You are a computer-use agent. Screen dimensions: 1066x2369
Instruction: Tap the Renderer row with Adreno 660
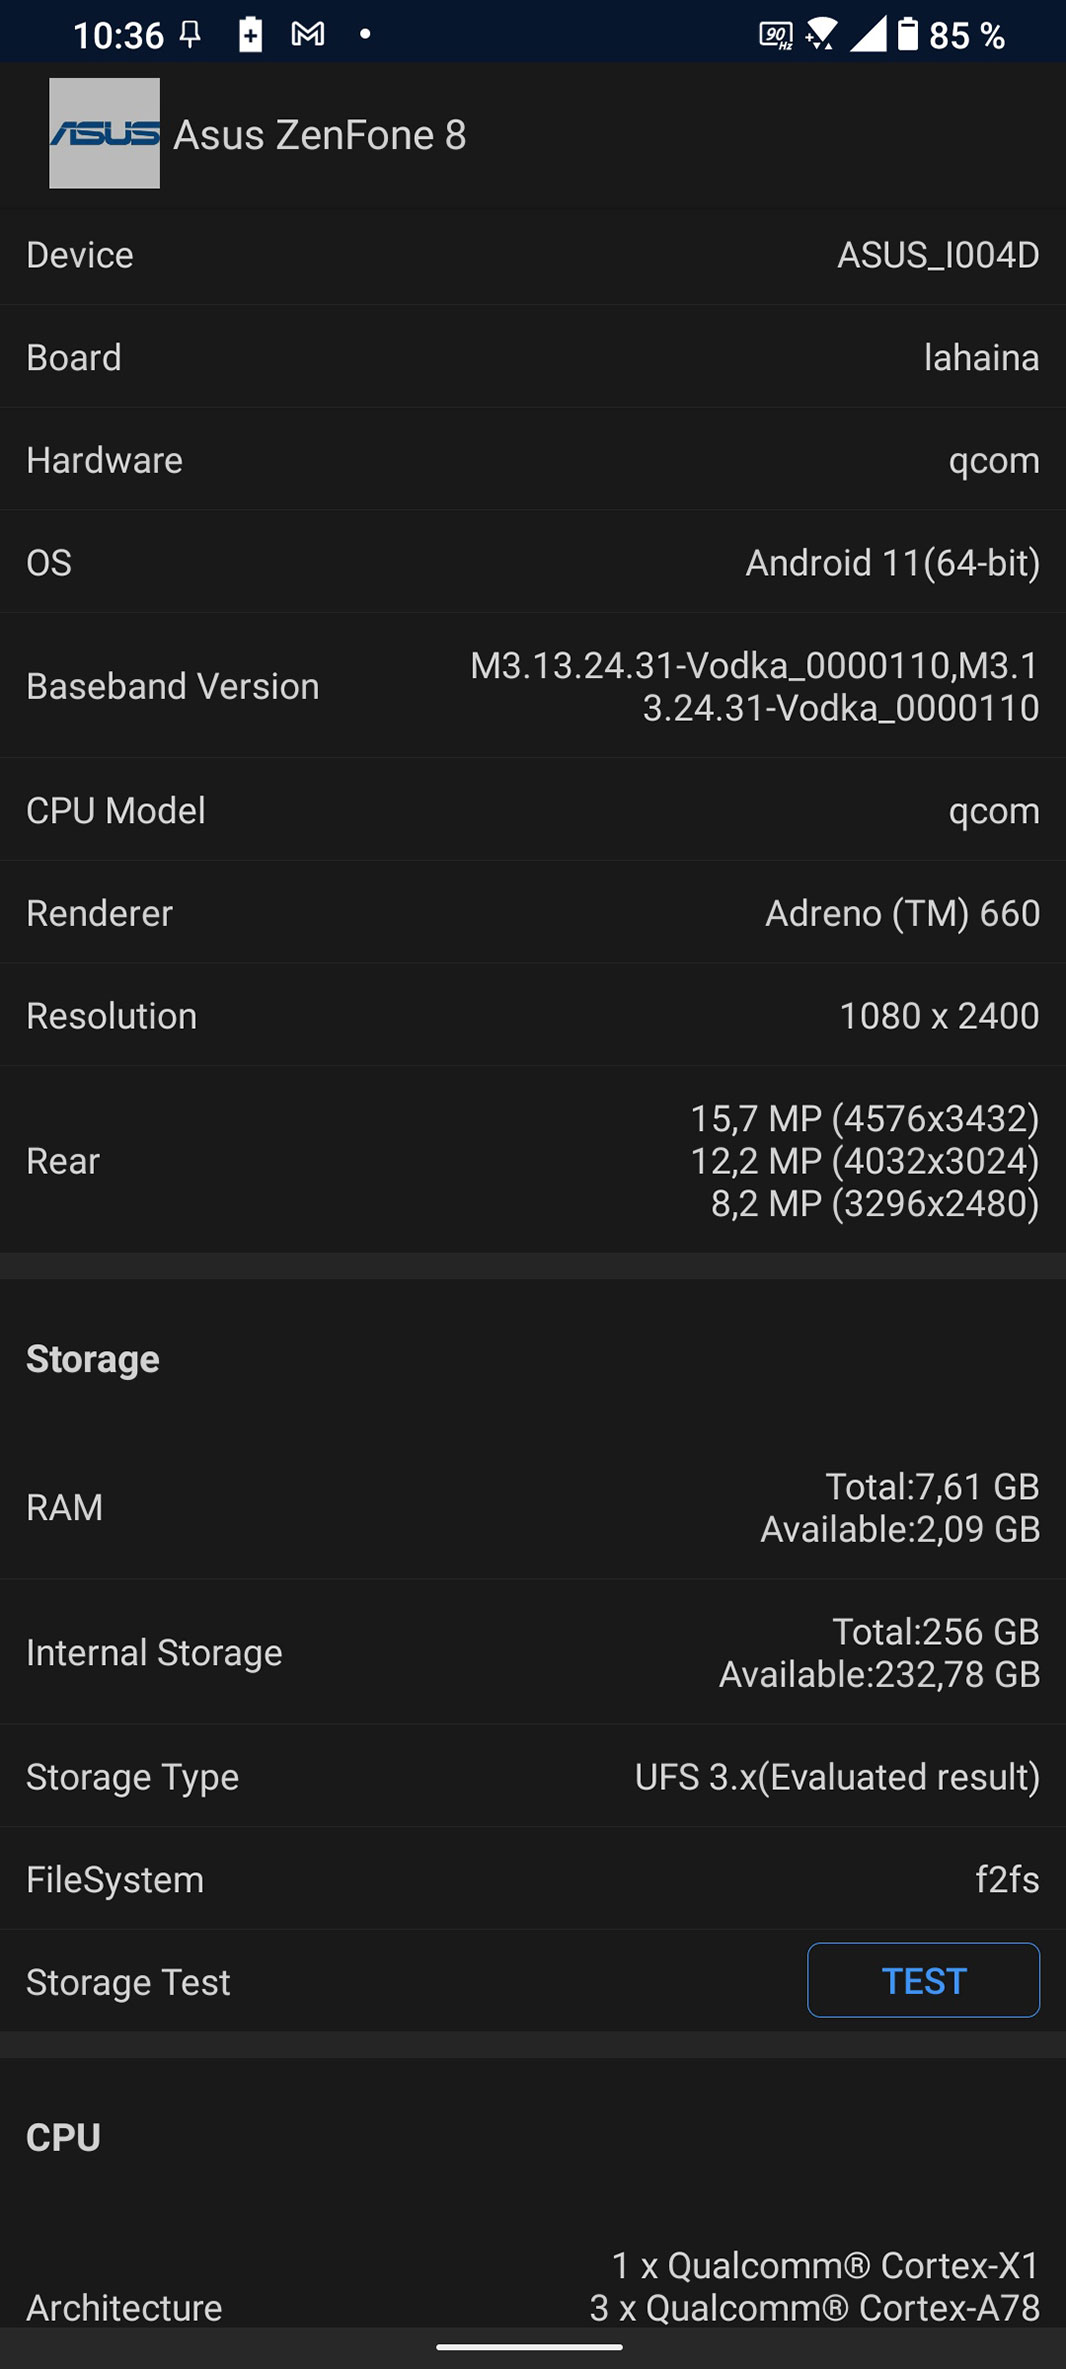coord(533,913)
